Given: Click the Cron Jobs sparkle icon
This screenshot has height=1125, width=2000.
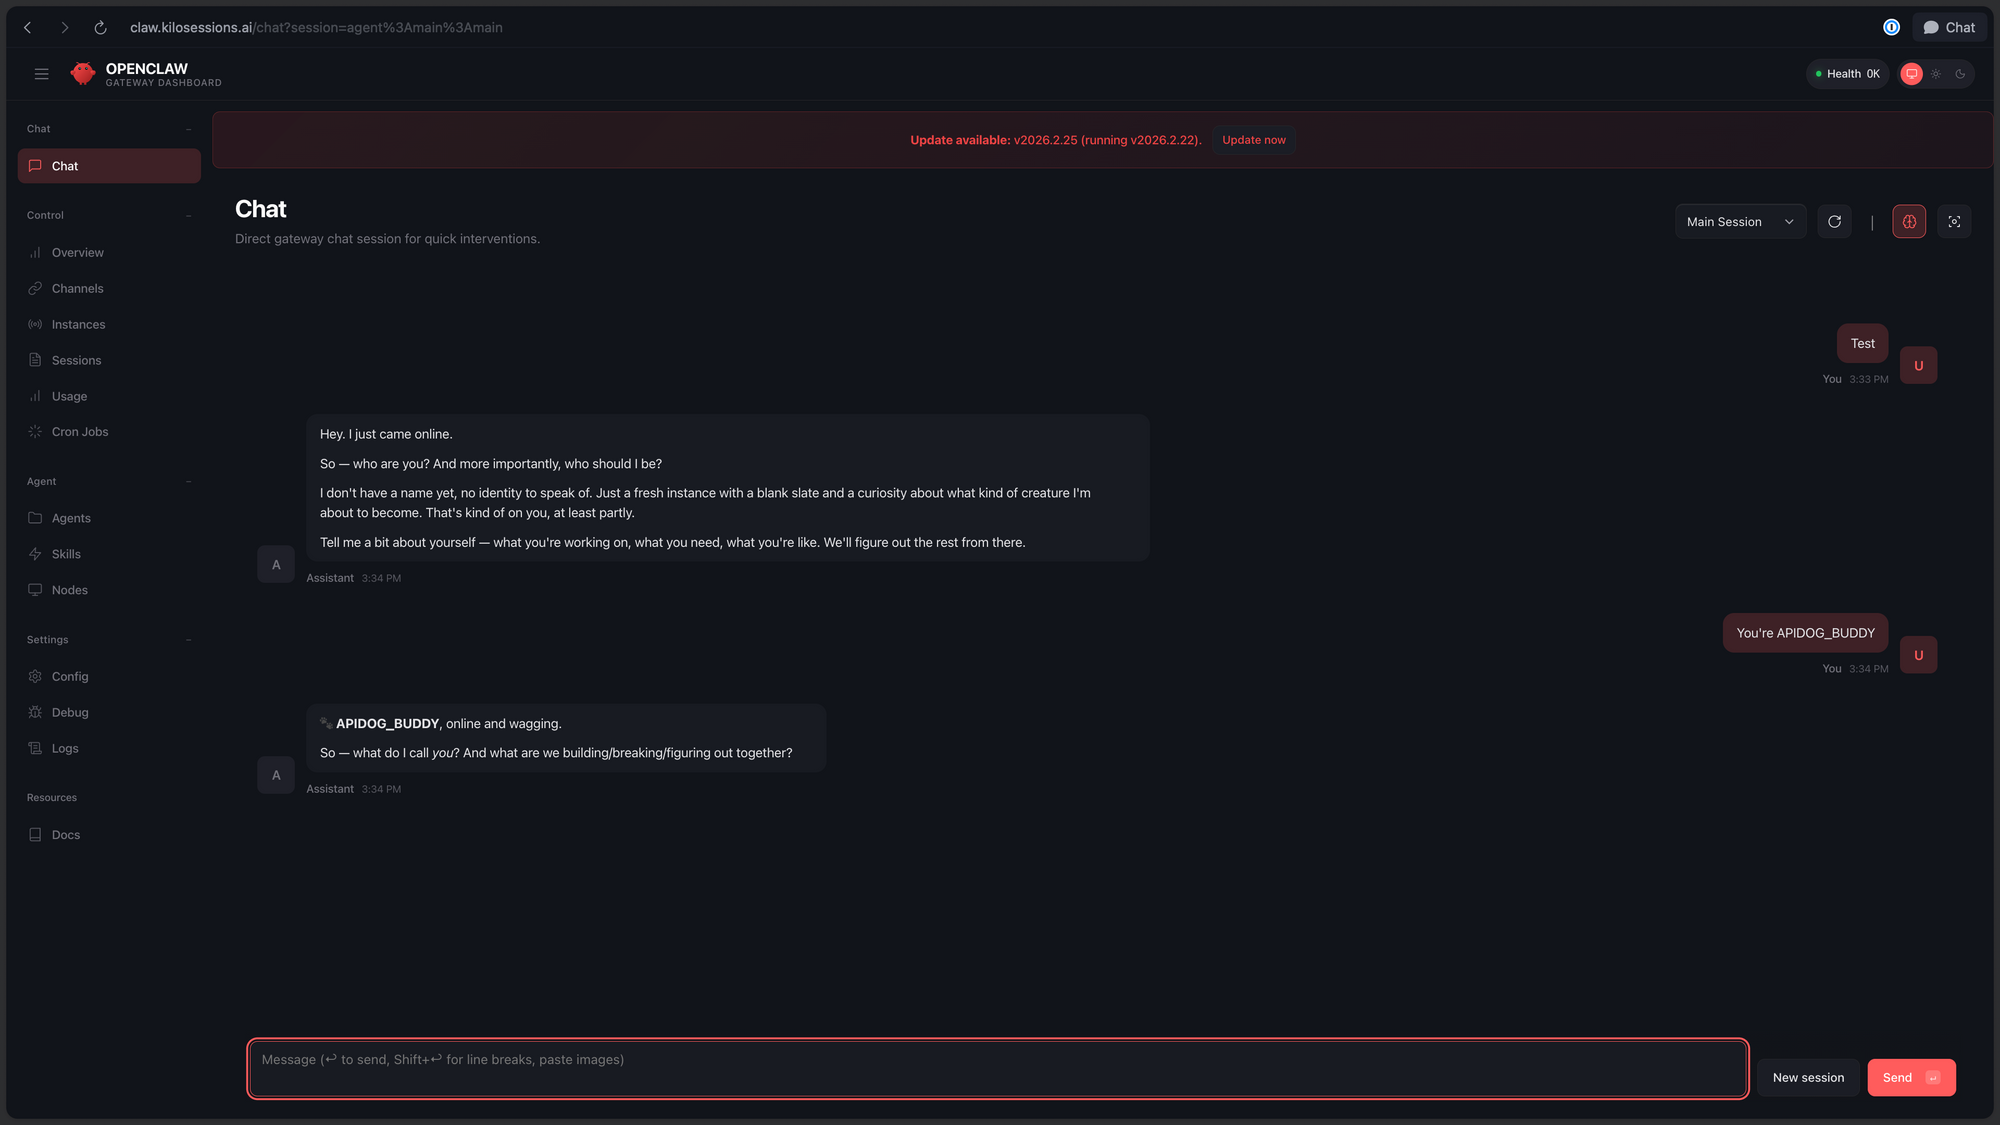Looking at the screenshot, I should [x=35, y=432].
